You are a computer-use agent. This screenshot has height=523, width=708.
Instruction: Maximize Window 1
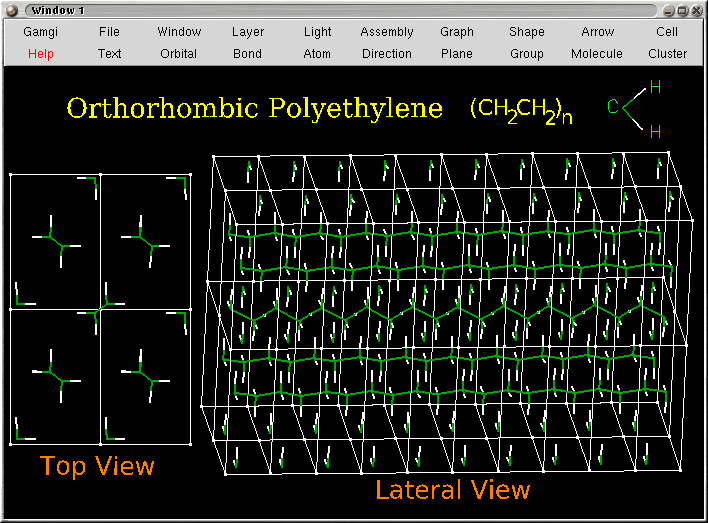683,10
